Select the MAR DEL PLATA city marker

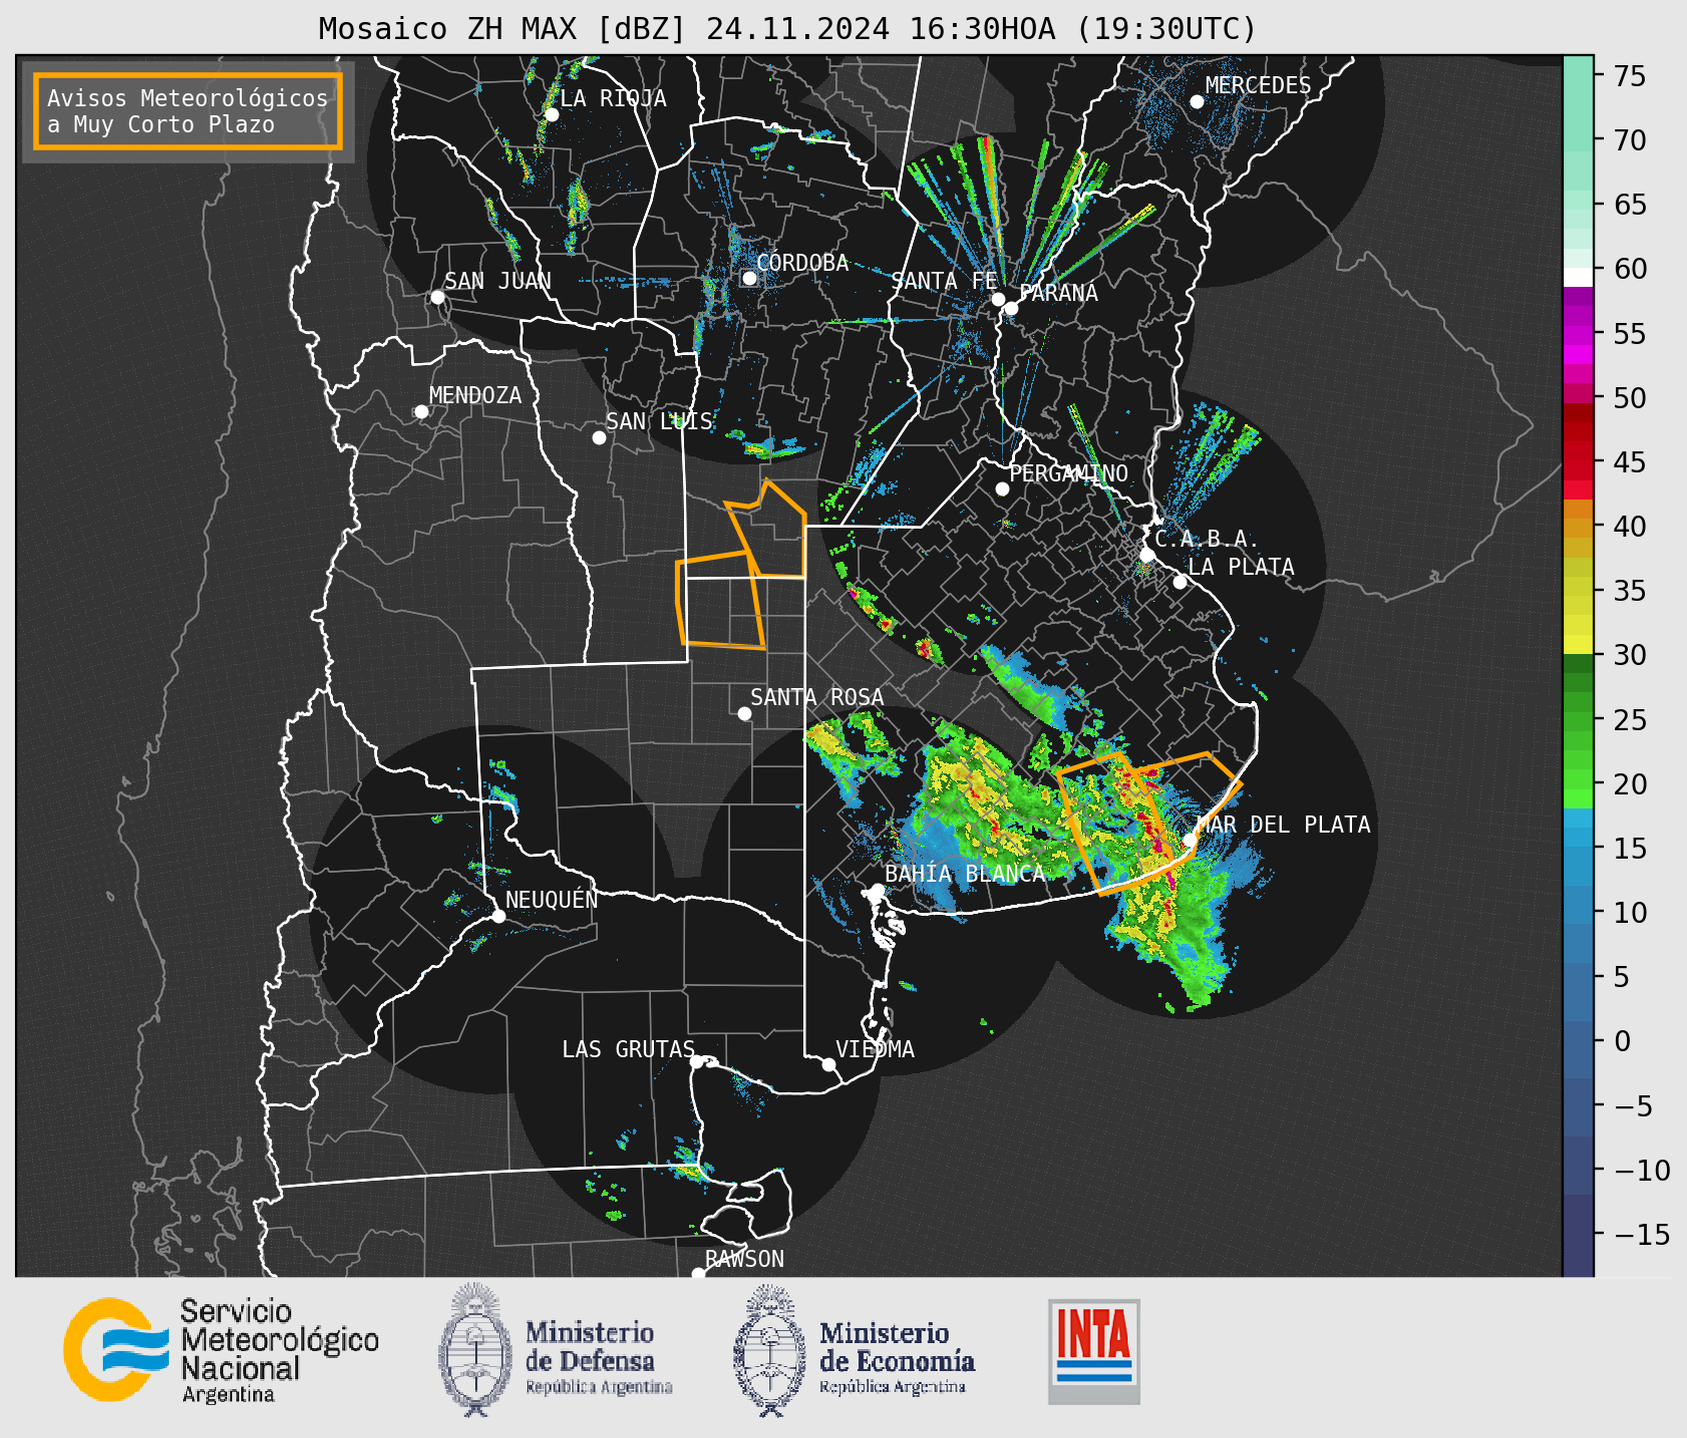coord(1189,840)
